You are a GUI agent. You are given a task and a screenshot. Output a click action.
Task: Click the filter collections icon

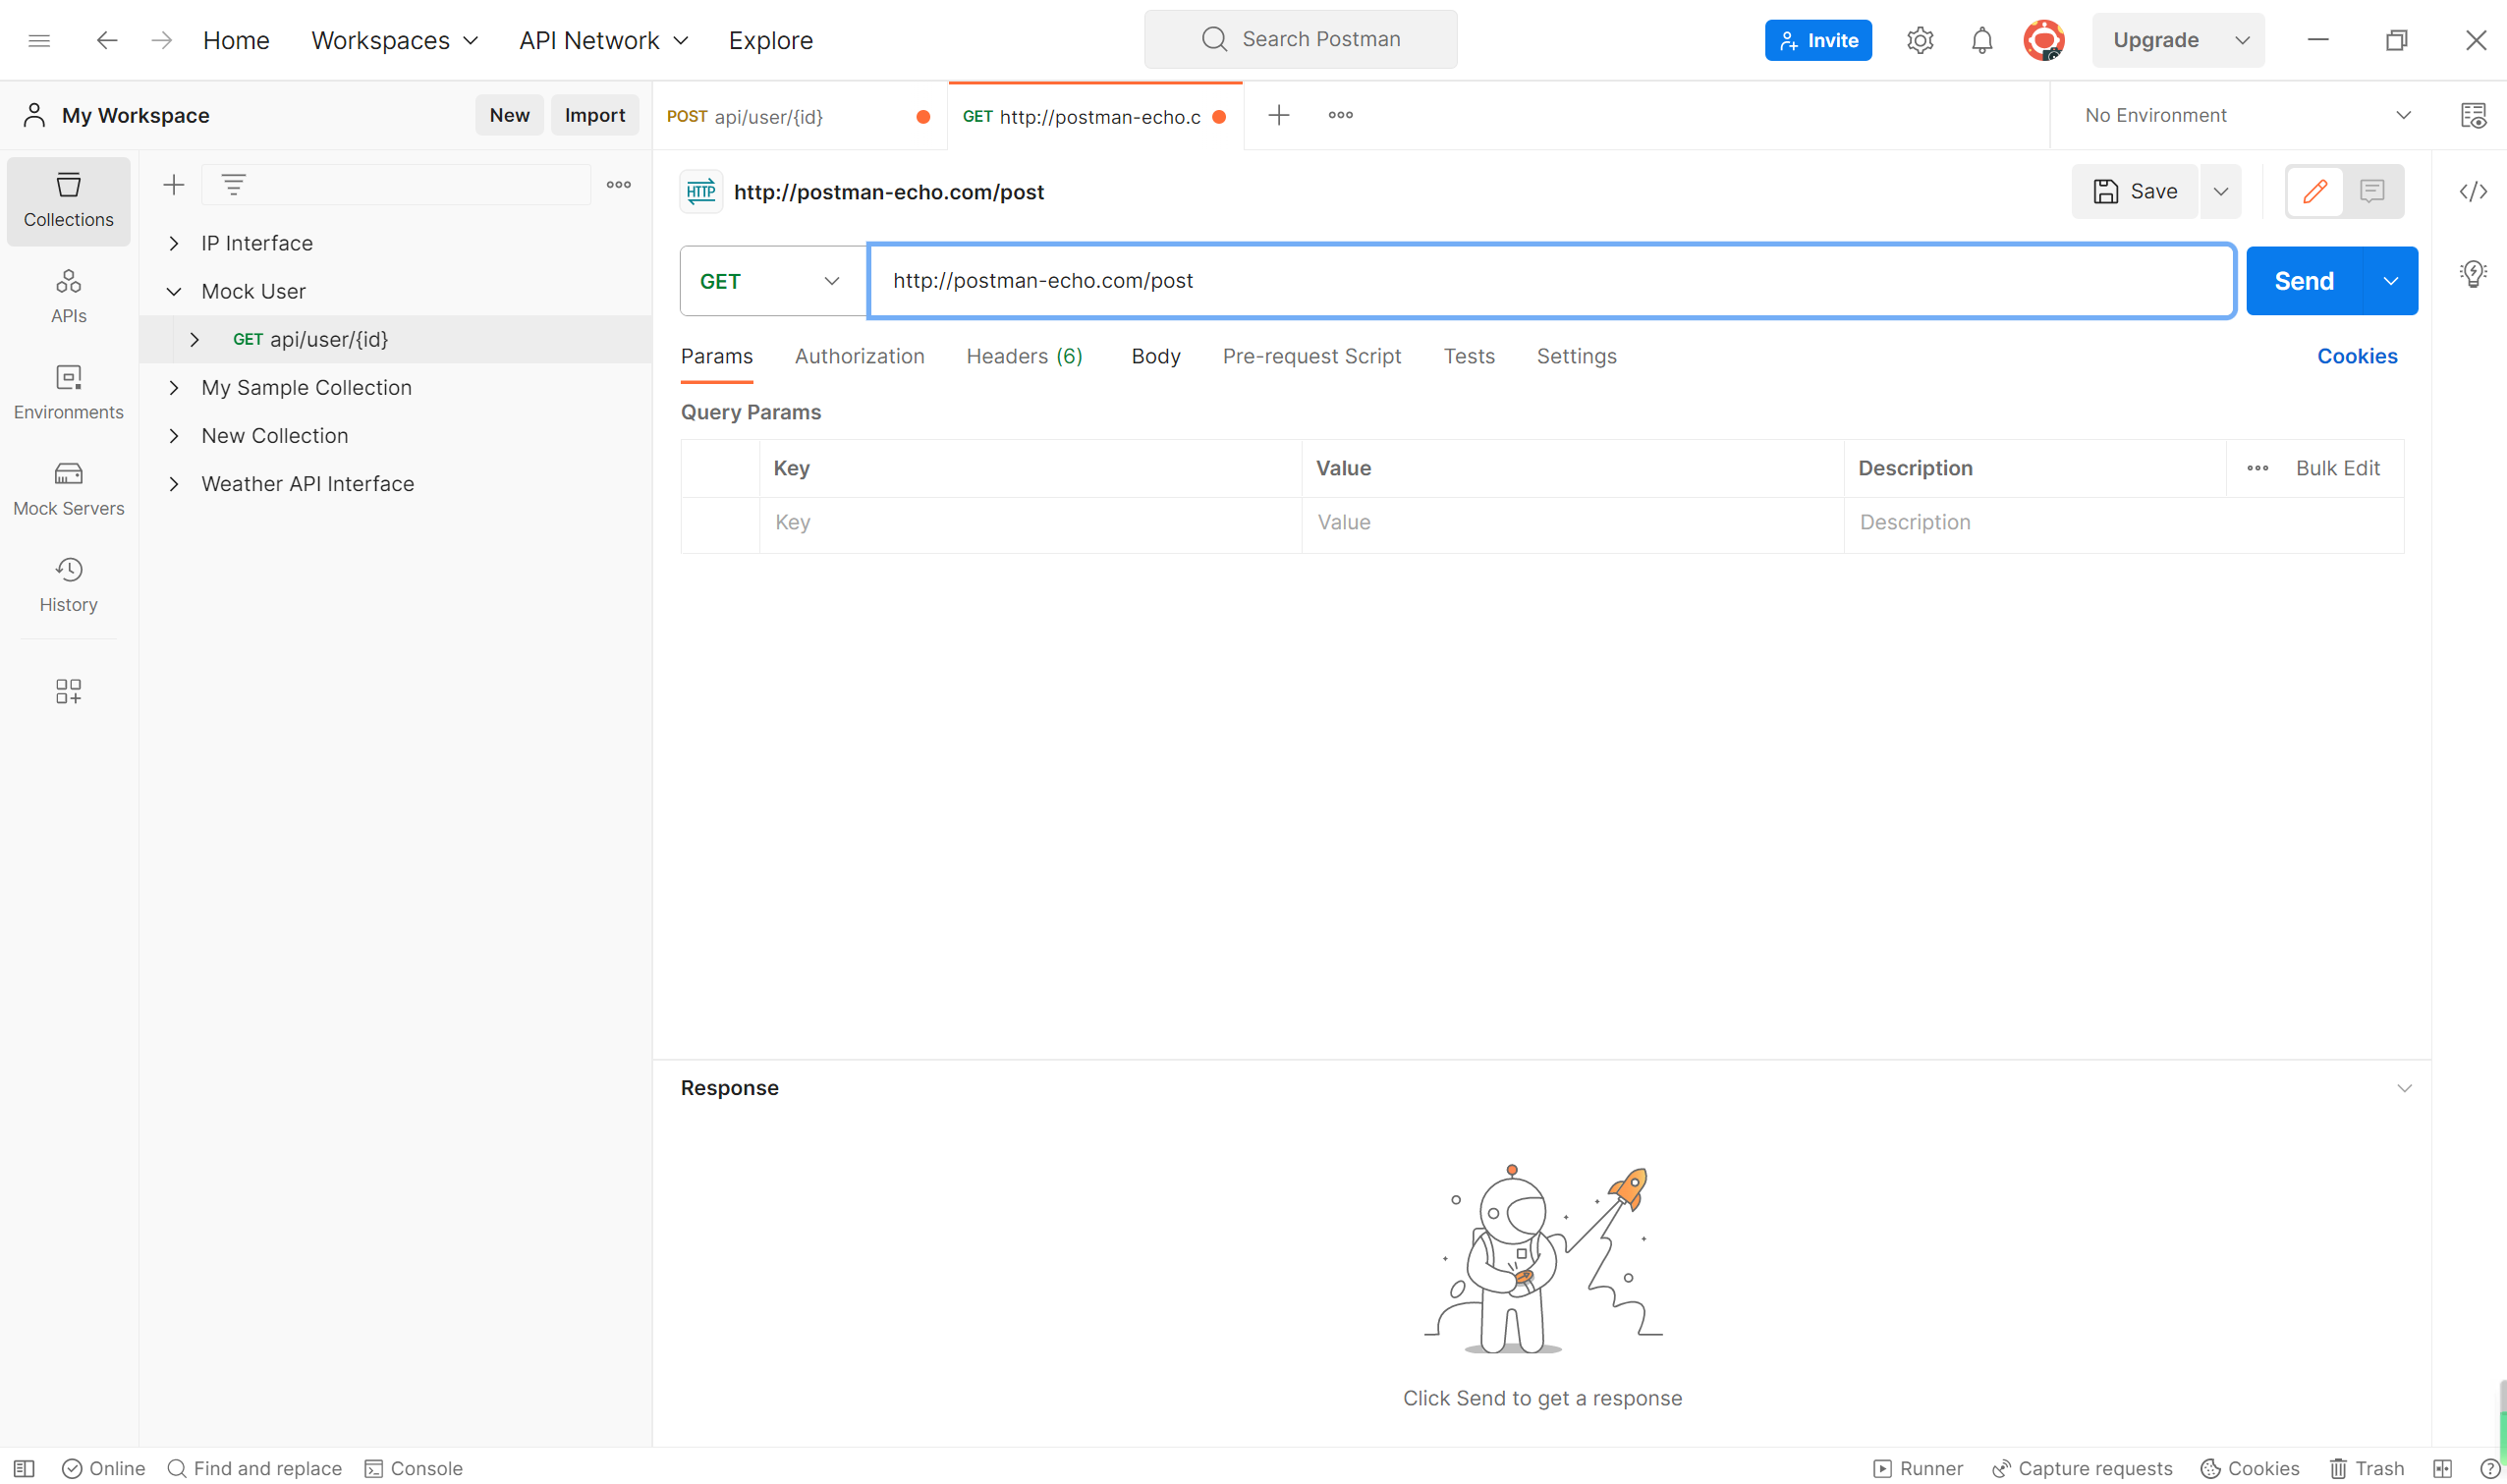[x=233, y=184]
